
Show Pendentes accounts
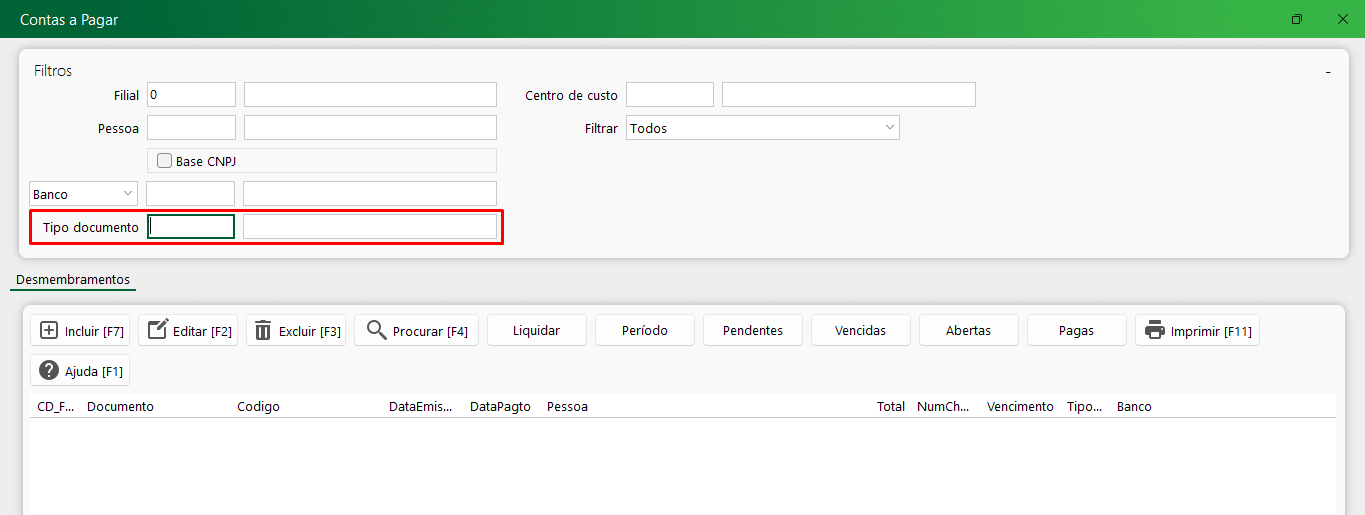752,331
